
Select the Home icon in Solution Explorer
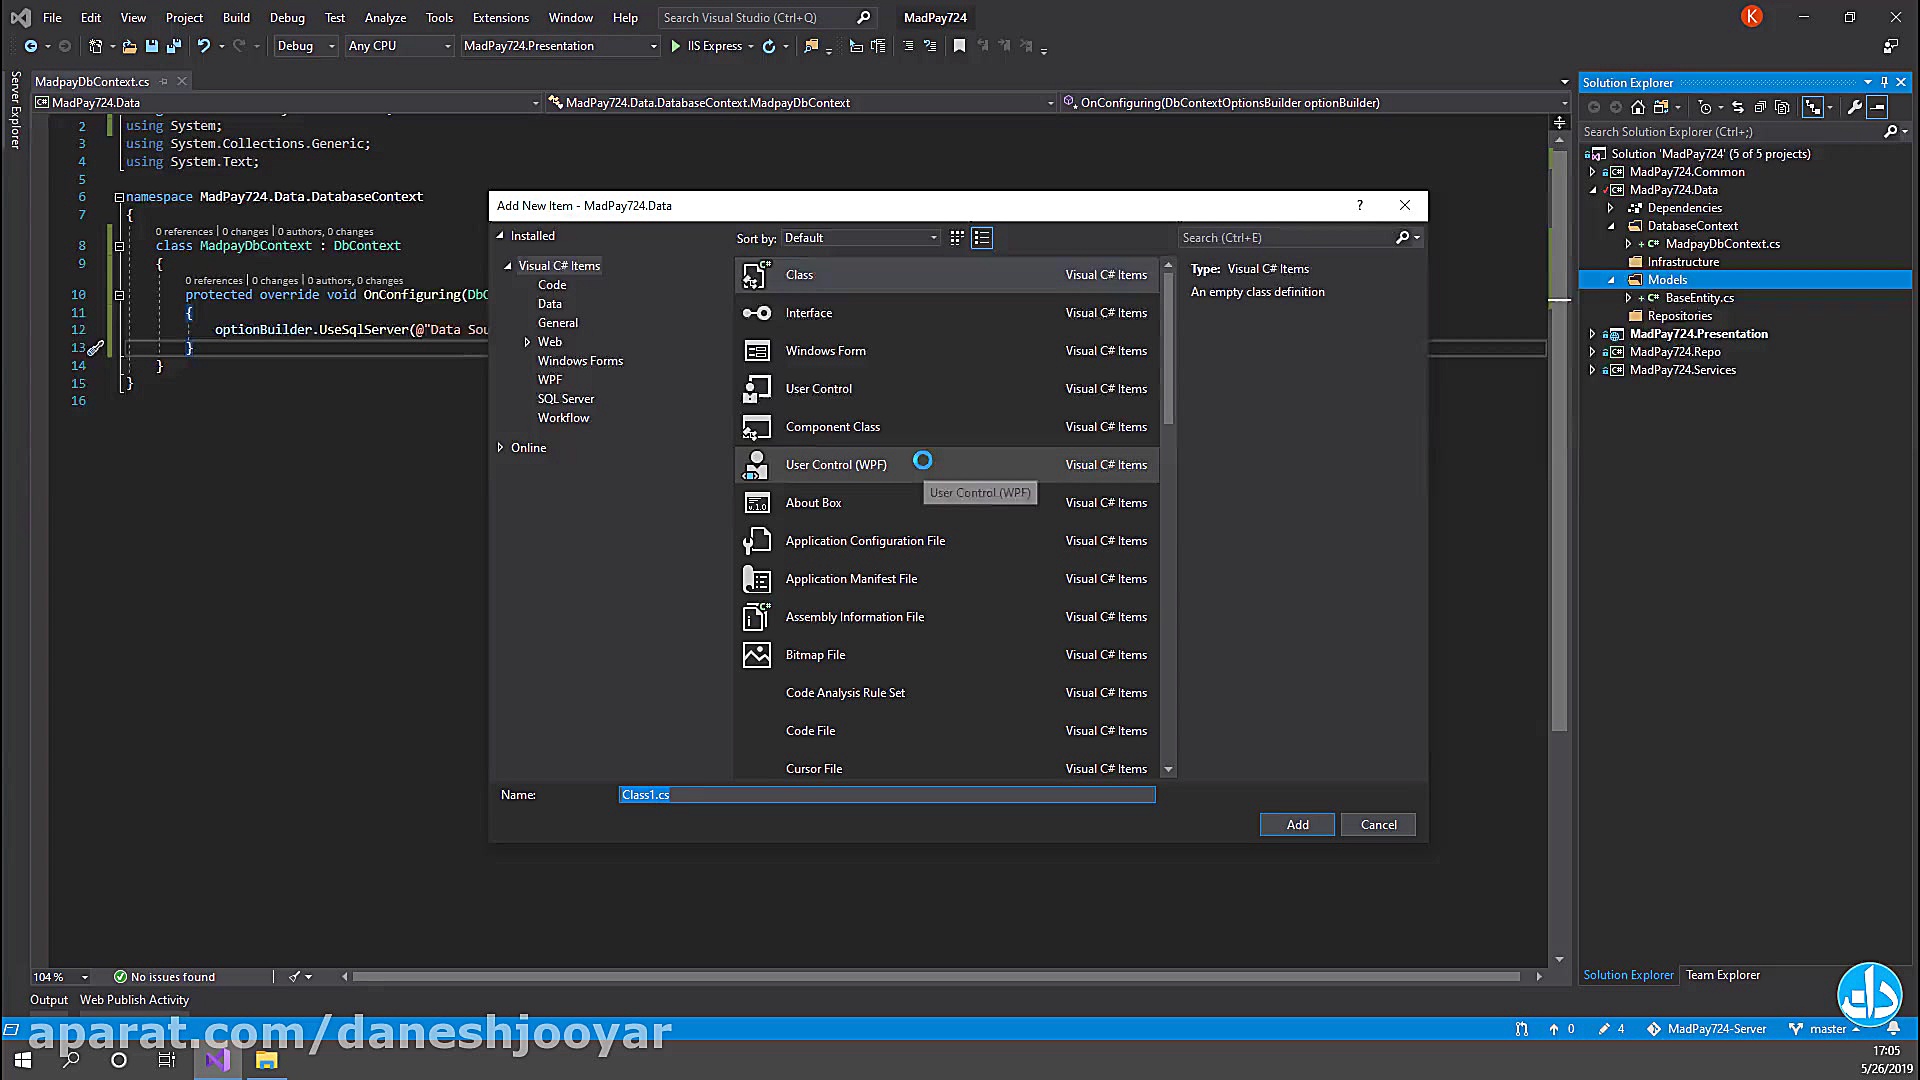pyautogui.click(x=1638, y=107)
